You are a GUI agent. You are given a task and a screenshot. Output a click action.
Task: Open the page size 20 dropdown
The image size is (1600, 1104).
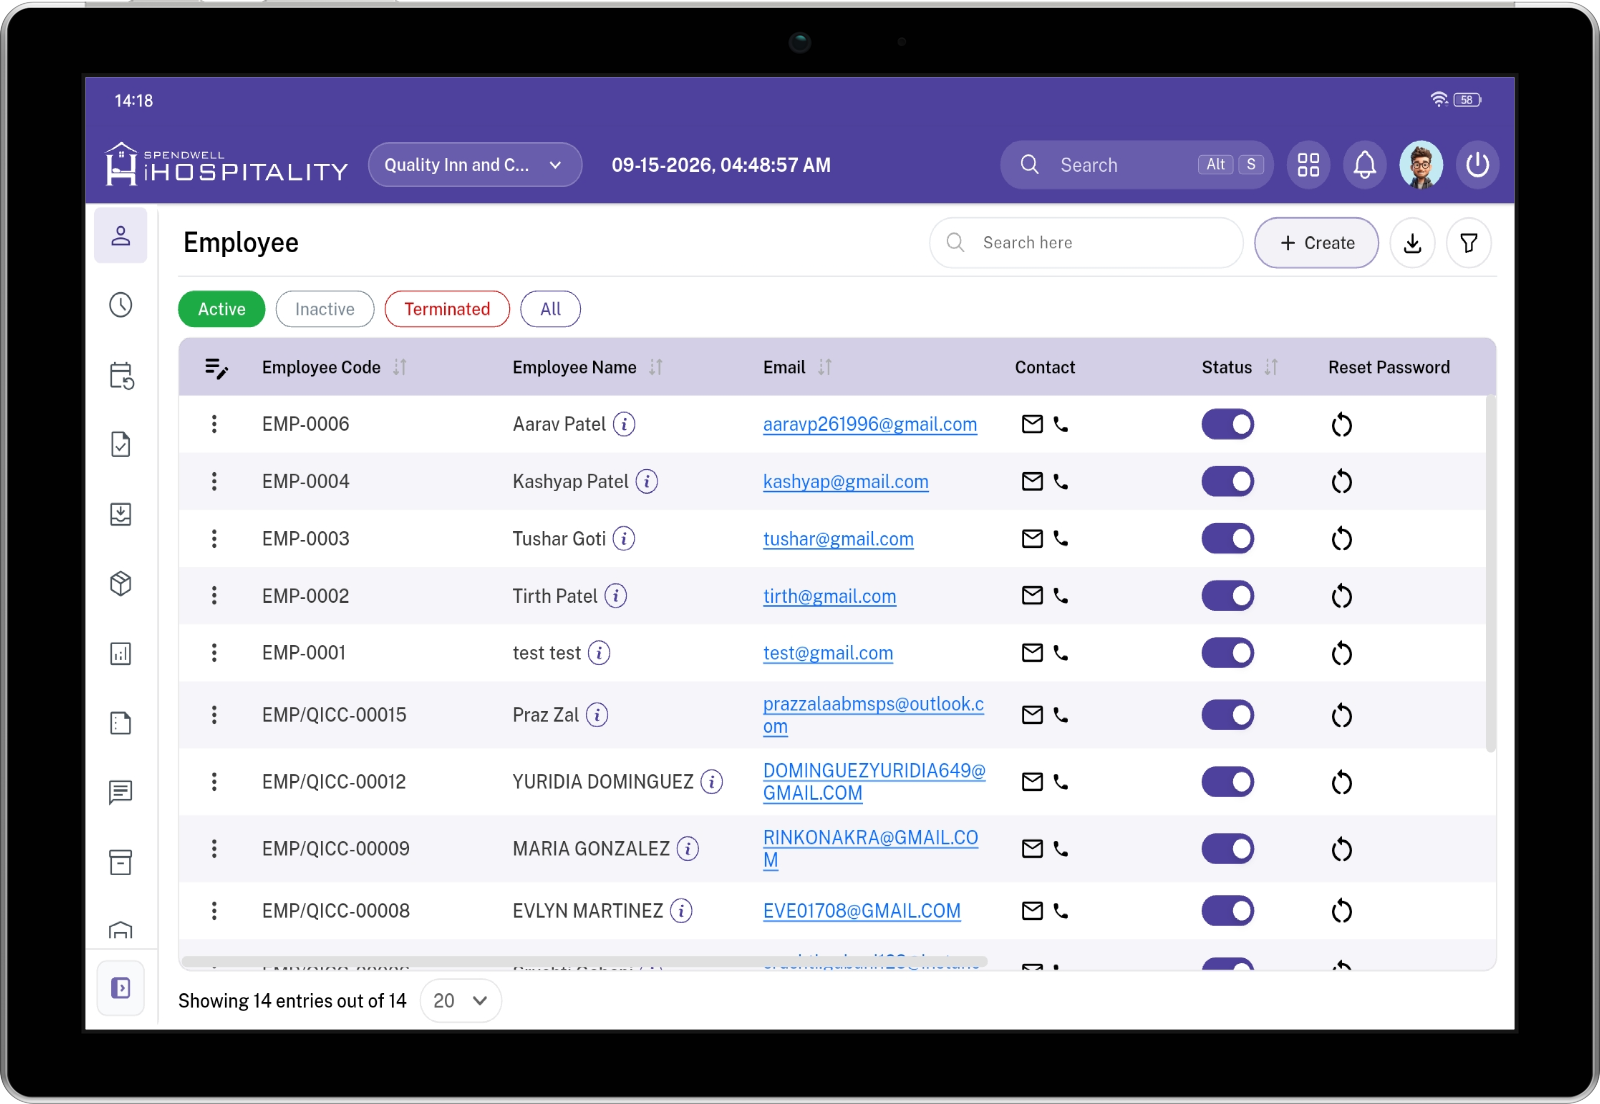(461, 1001)
